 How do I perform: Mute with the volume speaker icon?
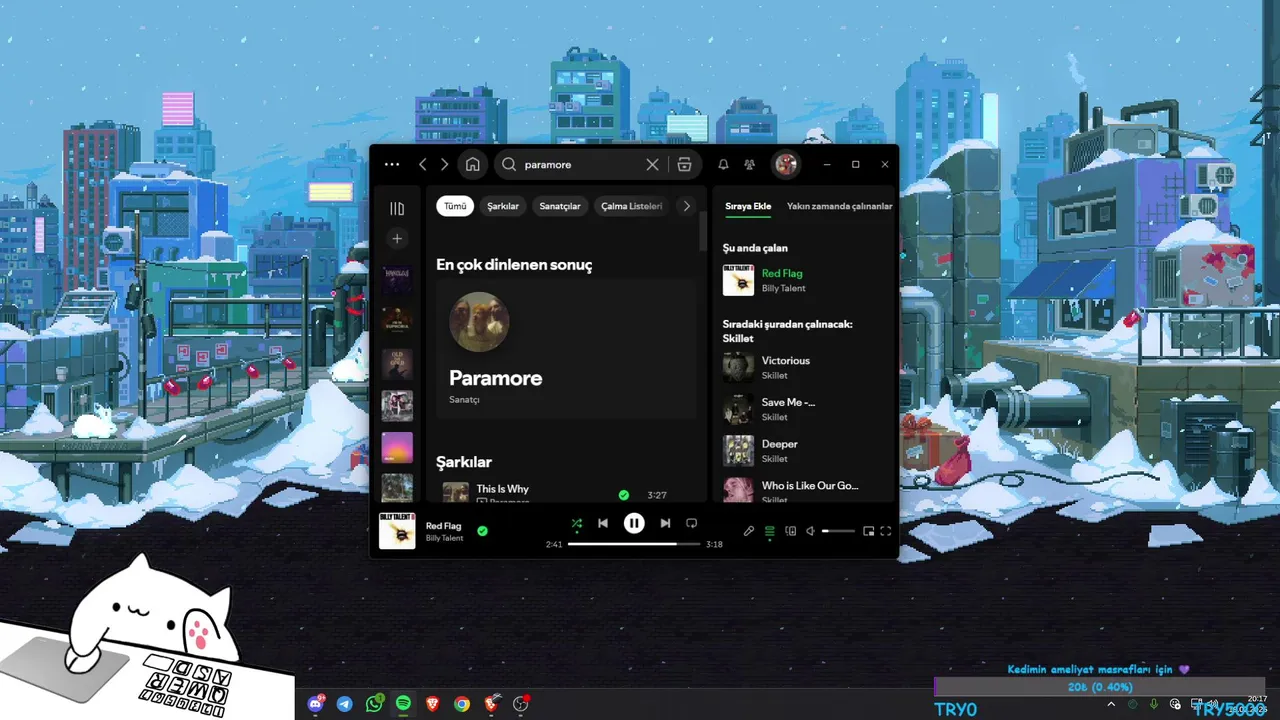coord(811,531)
